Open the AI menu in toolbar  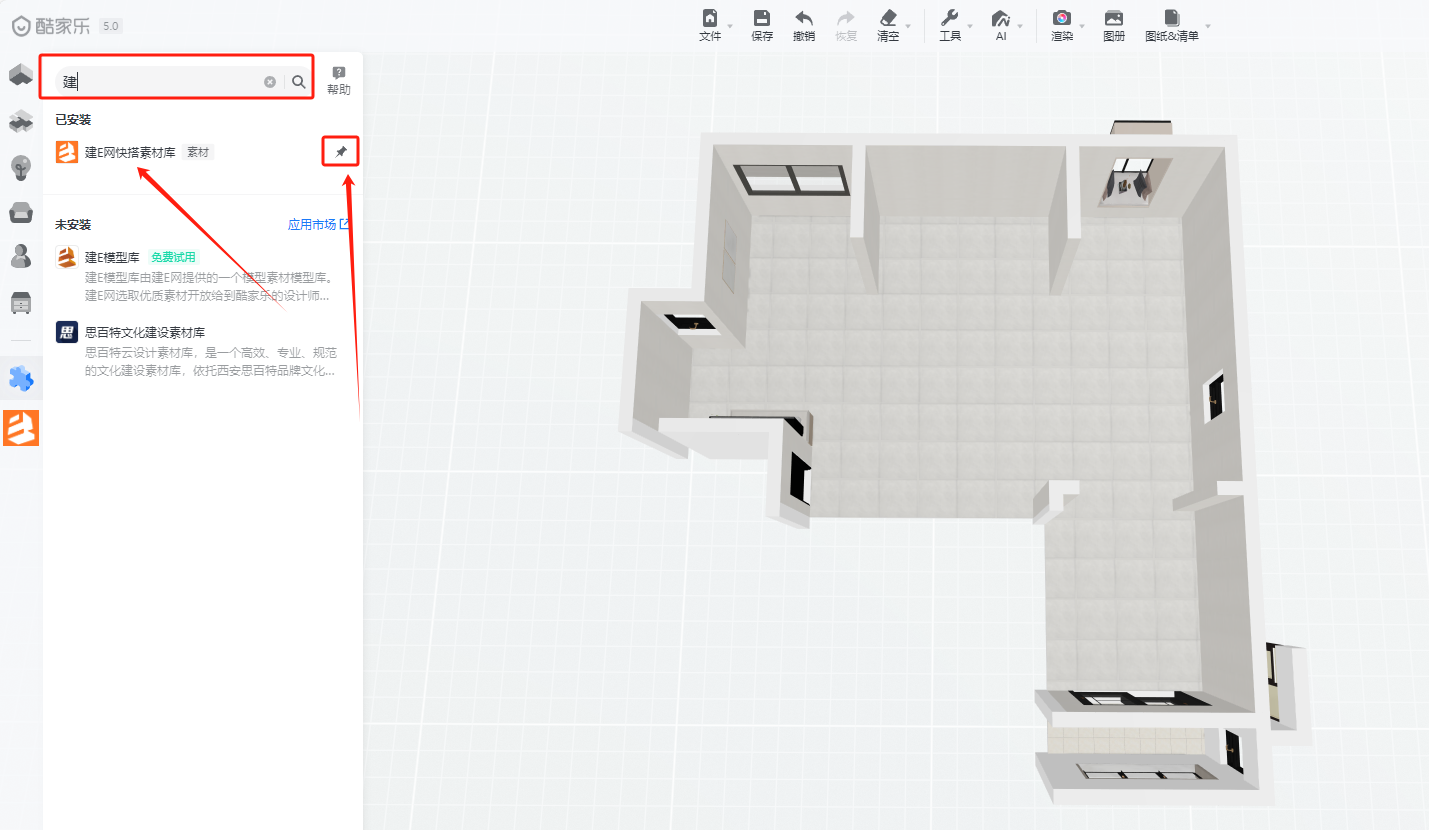tap(1001, 25)
